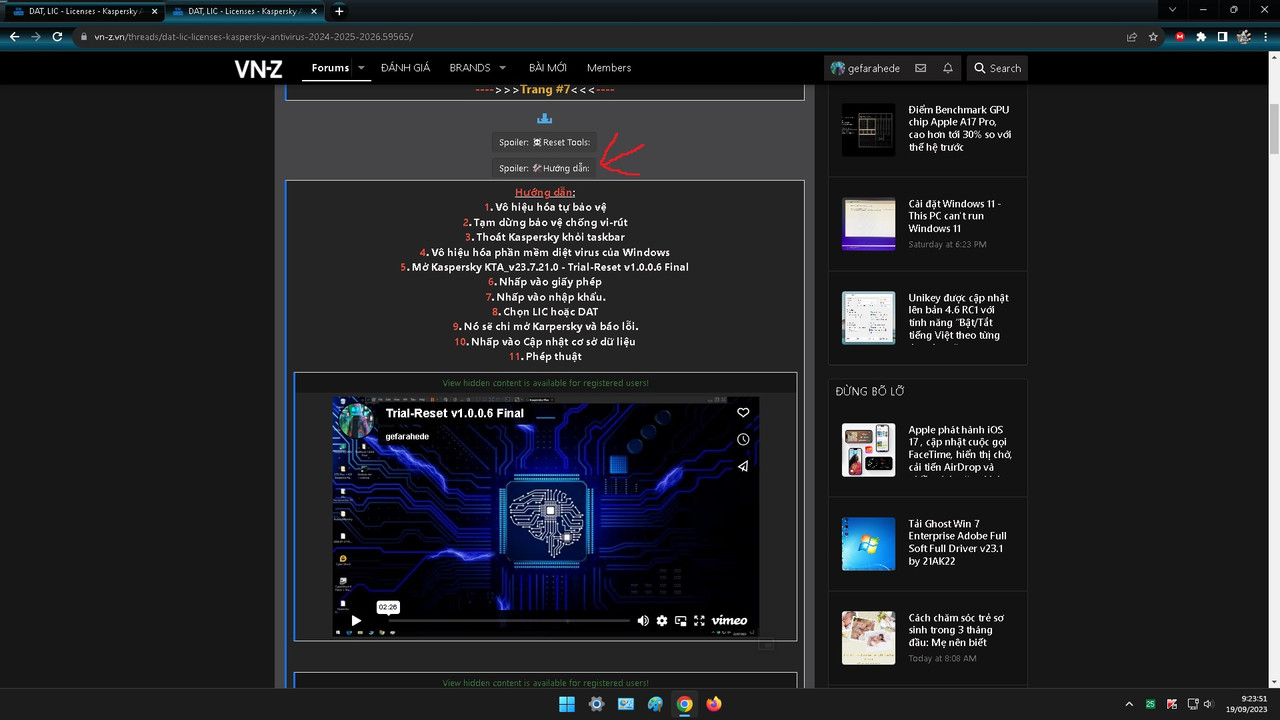Click the VN-Z site logo

pos(259,68)
